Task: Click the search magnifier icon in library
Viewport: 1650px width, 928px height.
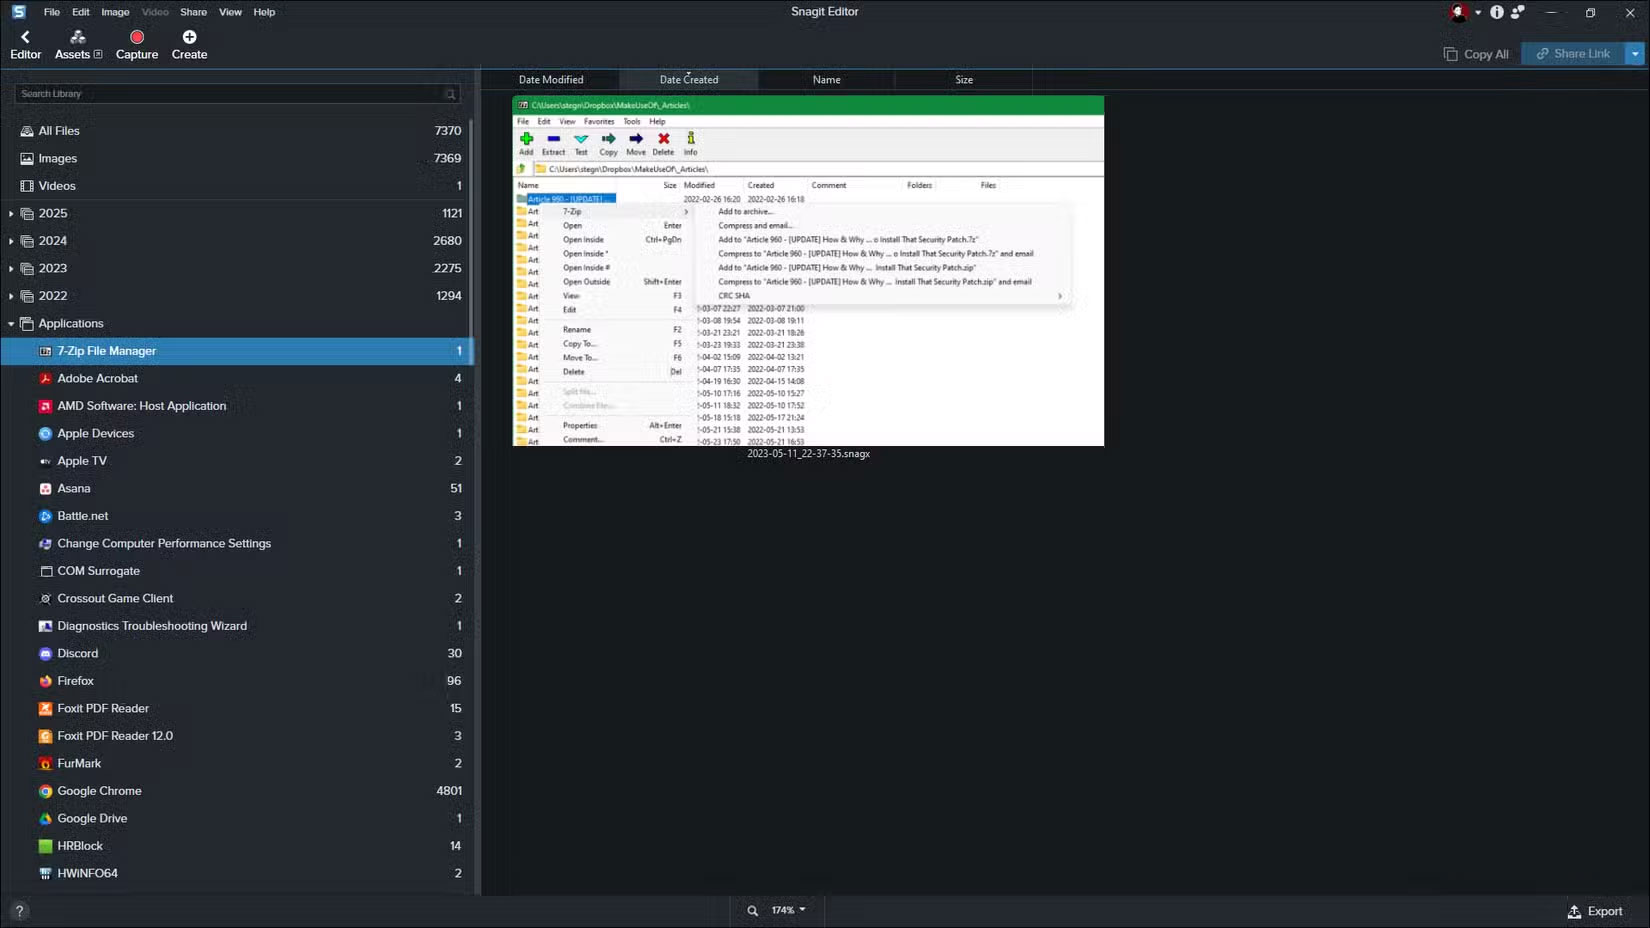Action: tap(450, 94)
